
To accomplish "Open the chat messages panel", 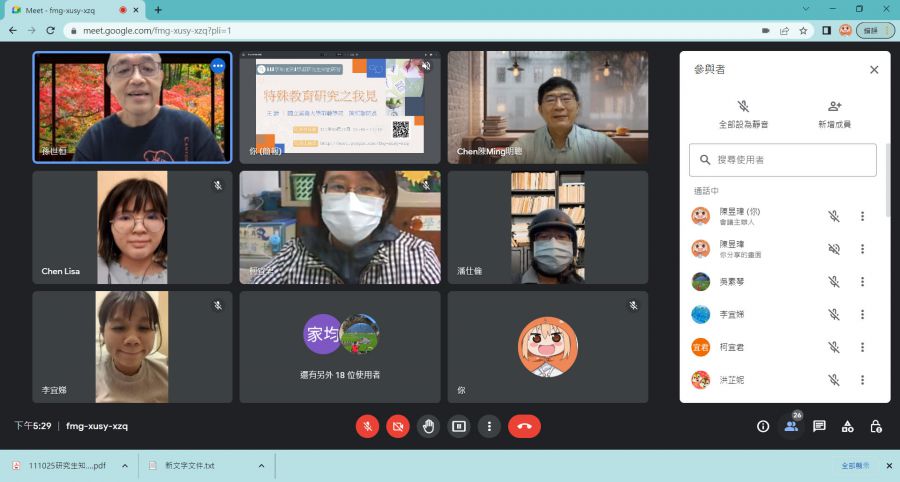I will [819, 426].
